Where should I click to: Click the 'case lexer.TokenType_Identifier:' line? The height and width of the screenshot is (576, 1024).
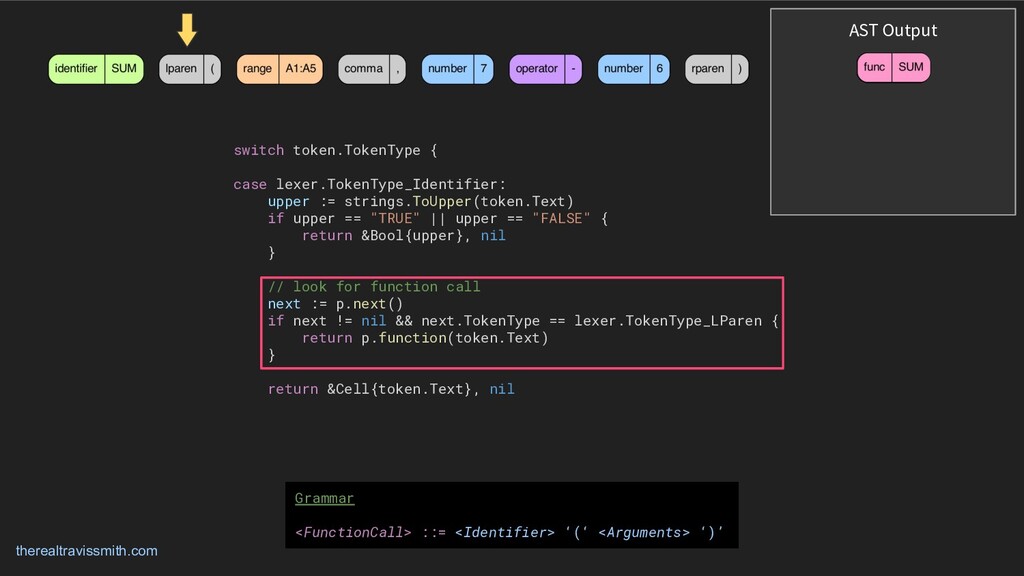(x=370, y=184)
